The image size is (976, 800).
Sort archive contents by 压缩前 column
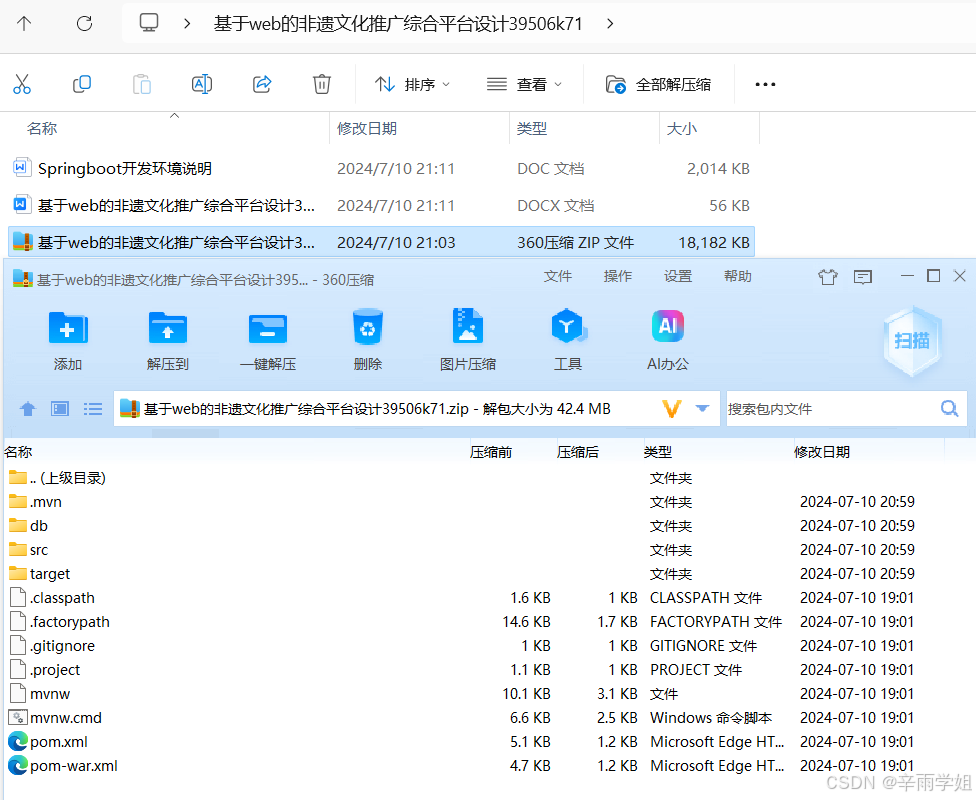point(490,452)
